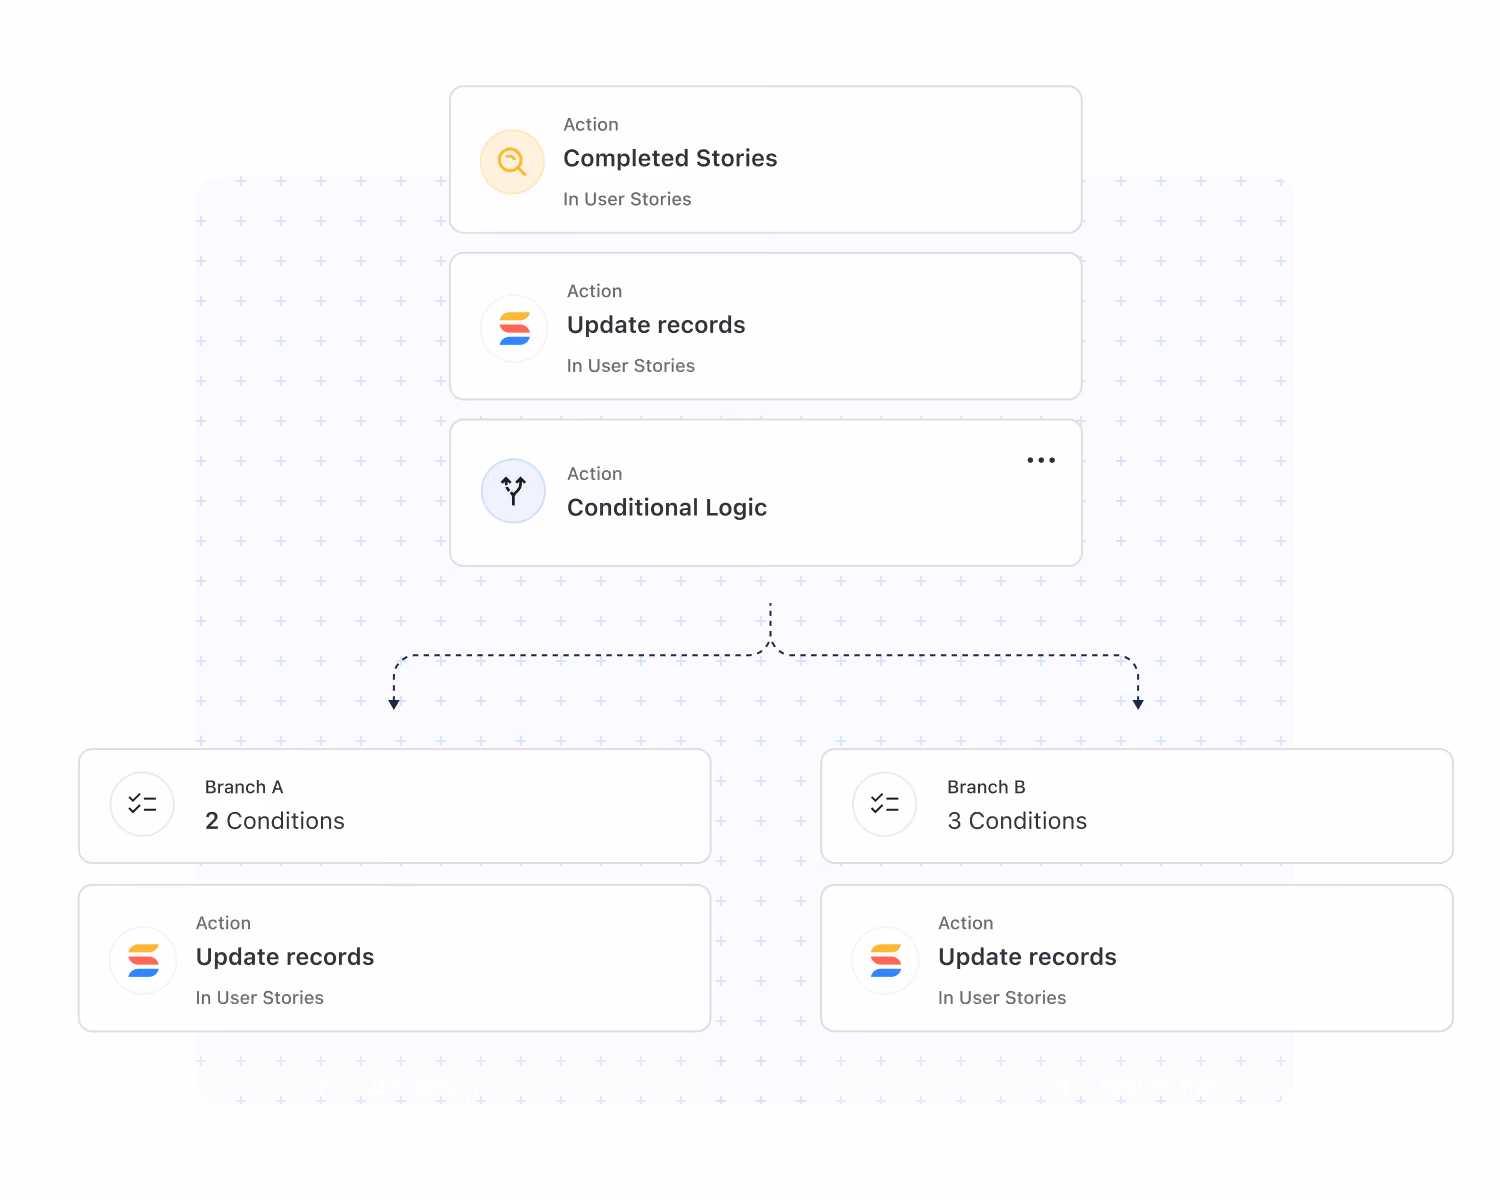Click the Branch A label
1500x1200 pixels.
[244, 787]
